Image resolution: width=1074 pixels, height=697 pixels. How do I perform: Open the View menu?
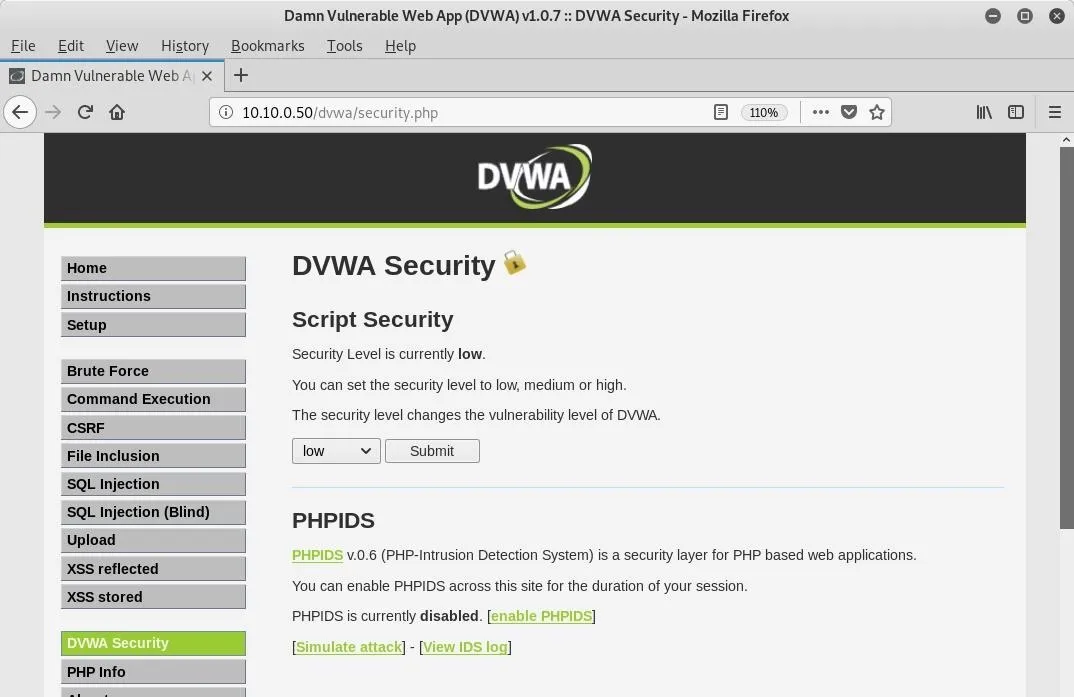tap(122, 46)
